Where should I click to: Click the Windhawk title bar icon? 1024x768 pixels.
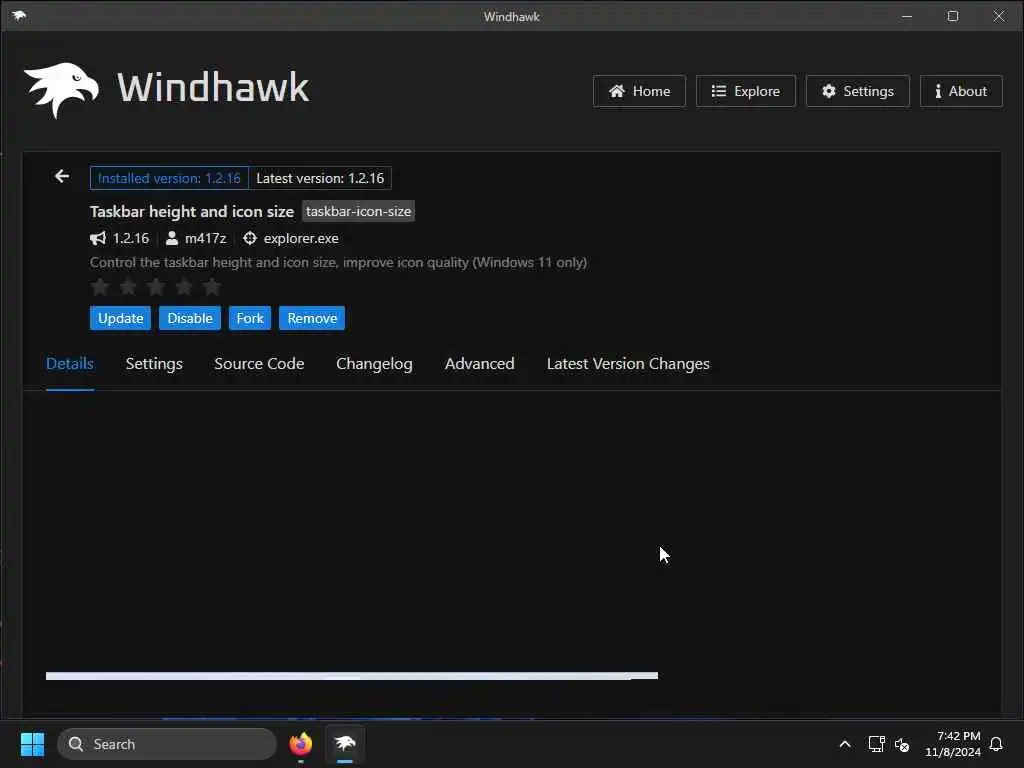click(x=19, y=16)
